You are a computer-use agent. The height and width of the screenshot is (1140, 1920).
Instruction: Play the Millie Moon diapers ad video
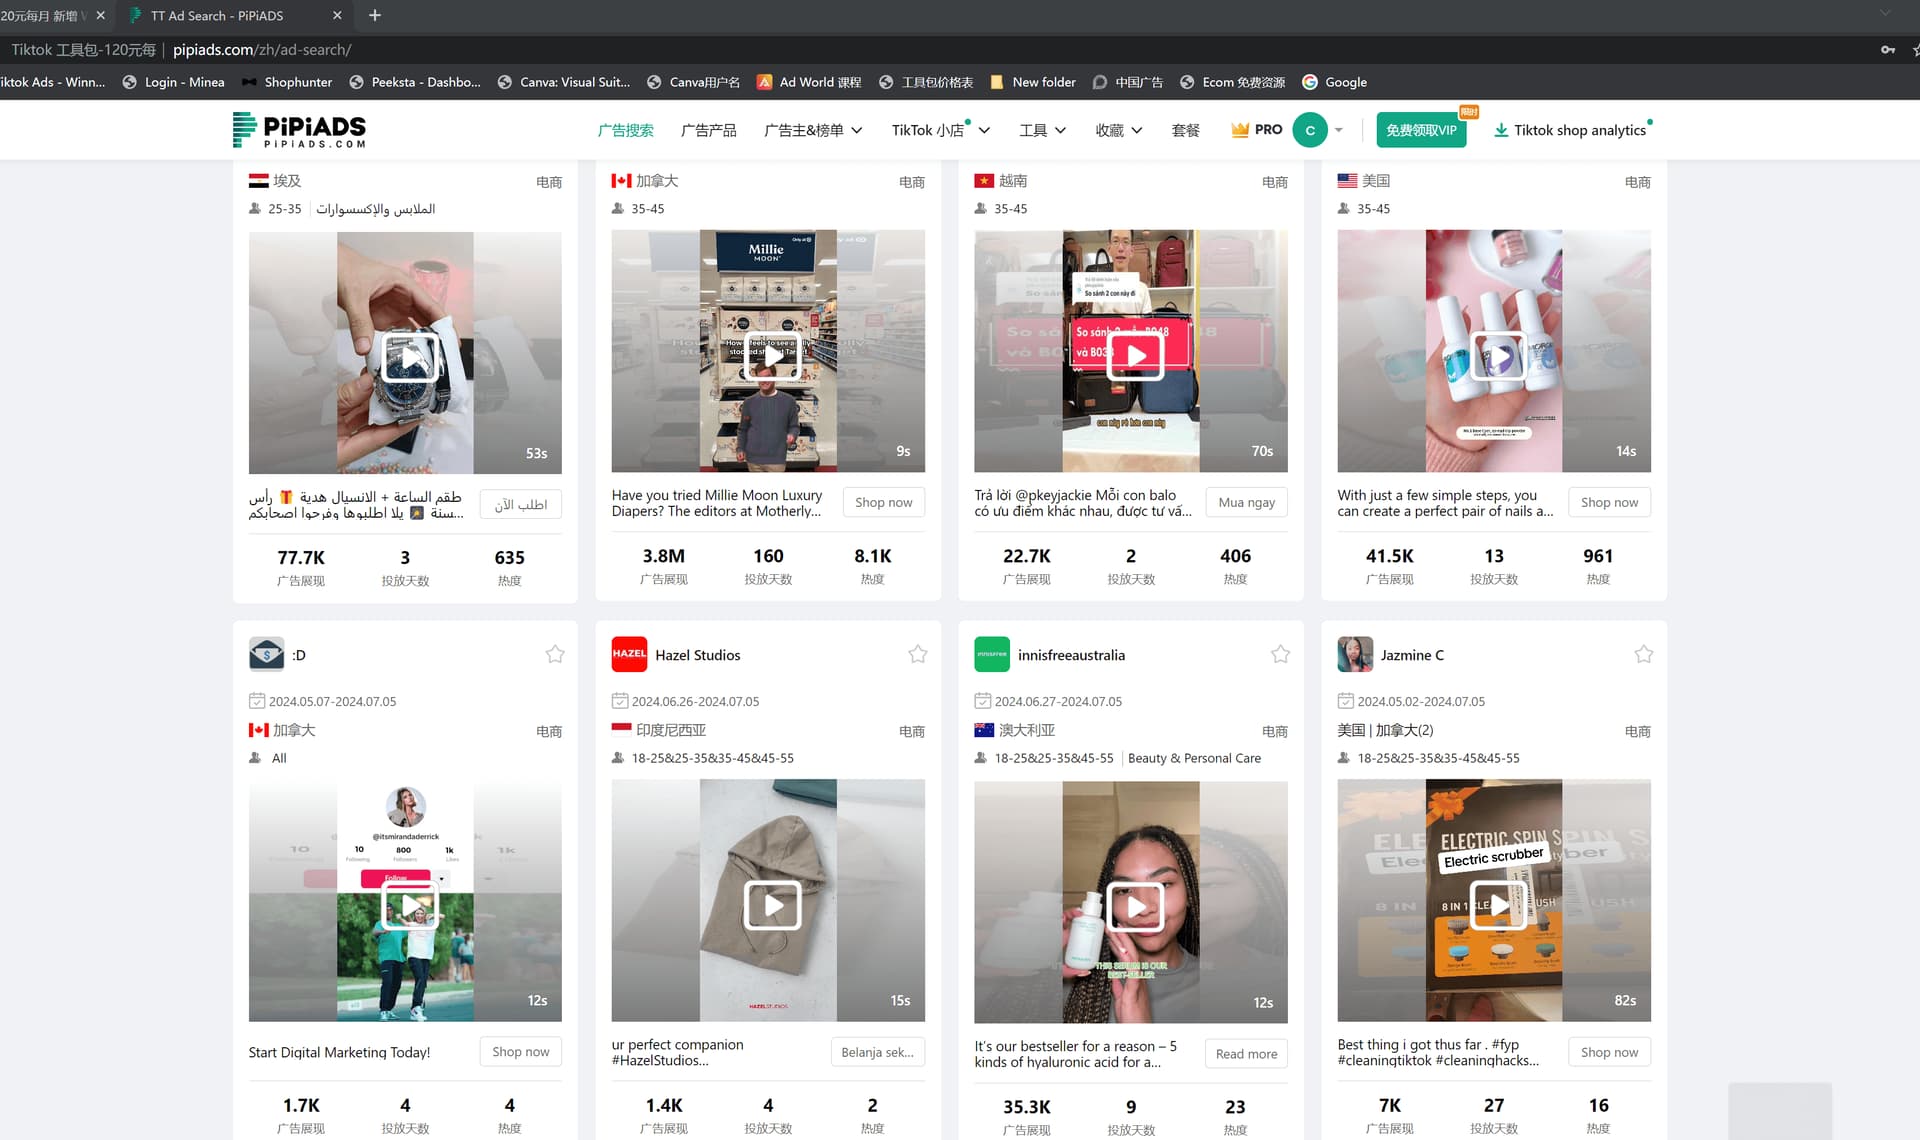point(772,355)
